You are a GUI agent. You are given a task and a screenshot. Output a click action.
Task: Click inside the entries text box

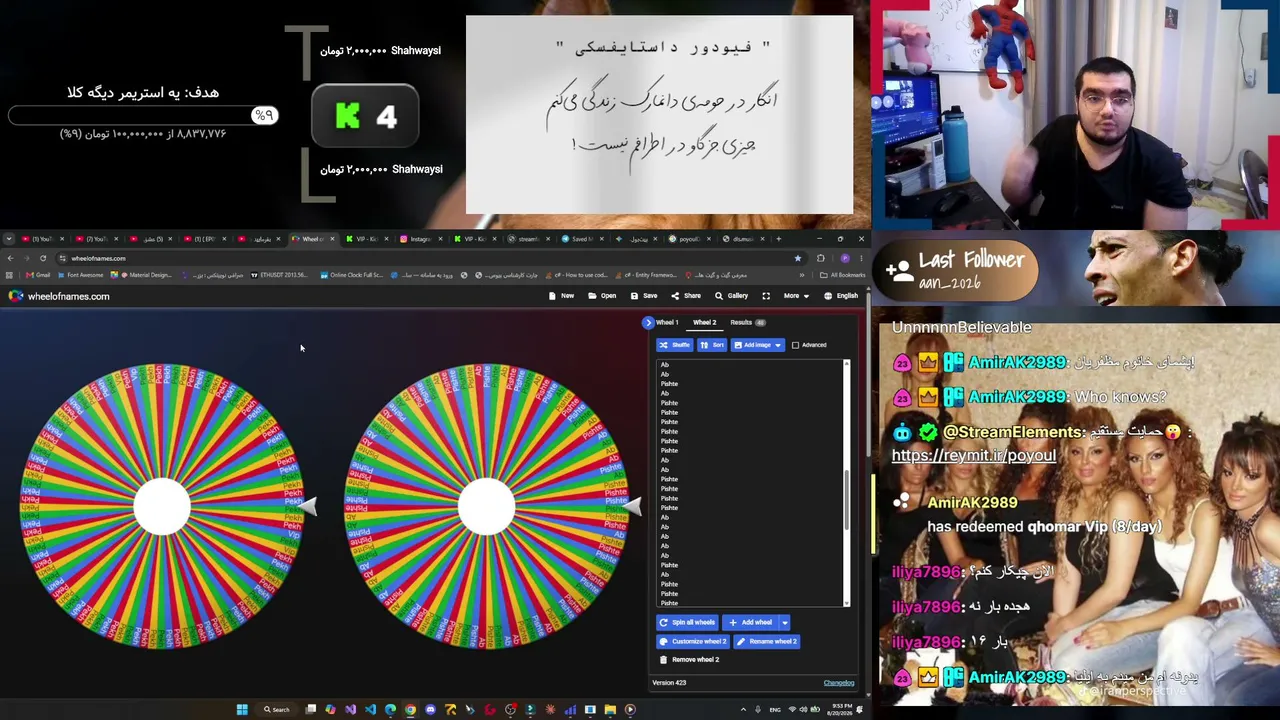(x=749, y=483)
